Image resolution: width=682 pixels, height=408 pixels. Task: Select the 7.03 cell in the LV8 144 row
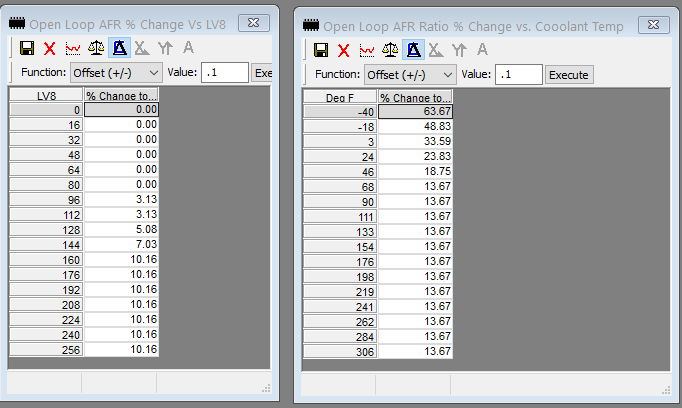tap(121, 245)
